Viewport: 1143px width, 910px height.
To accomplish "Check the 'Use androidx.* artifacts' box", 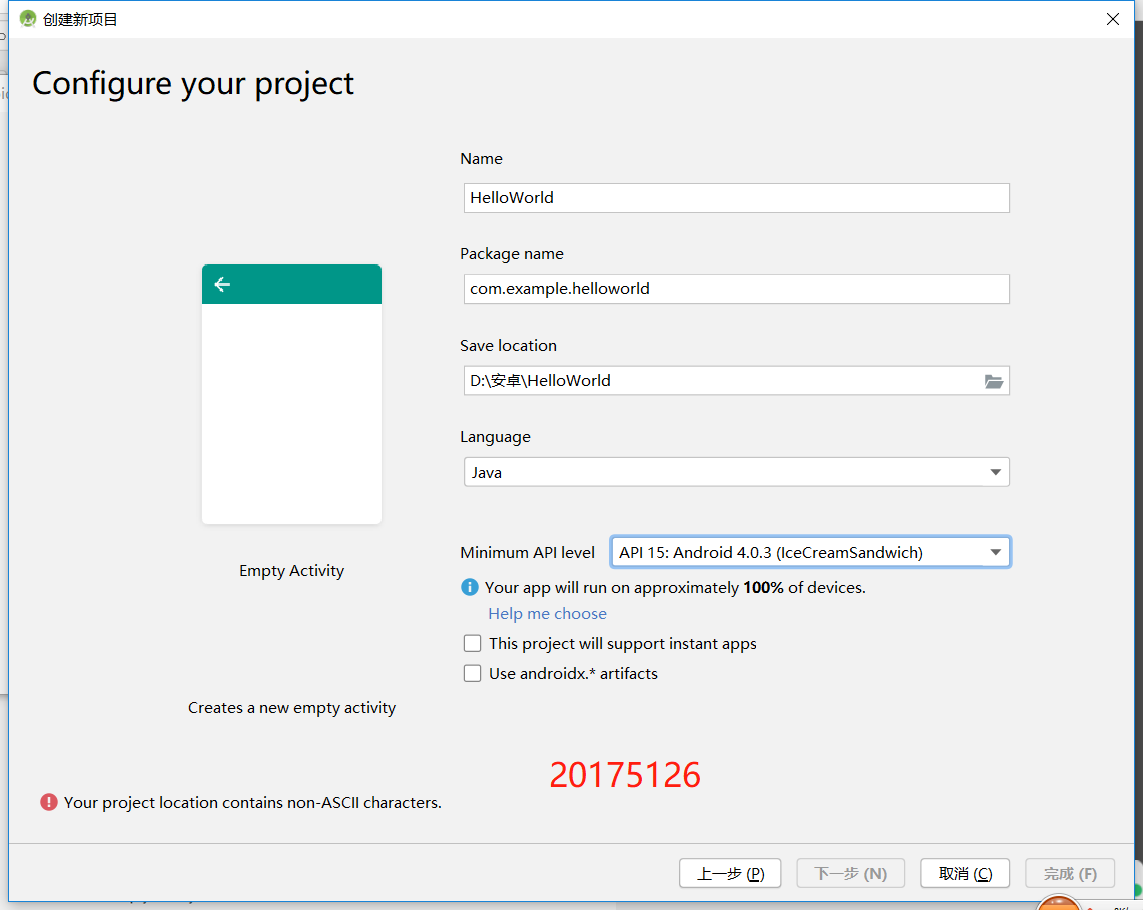I will (472, 673).
